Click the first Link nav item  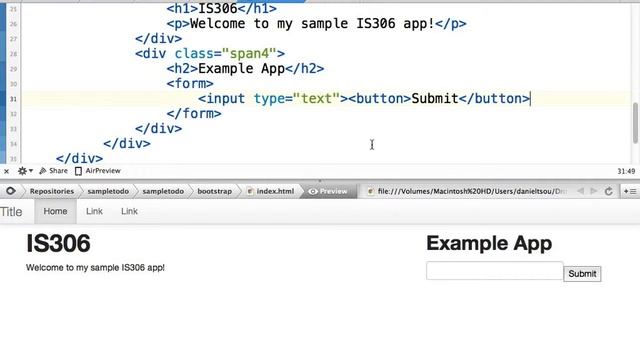(x=94, y=211)
